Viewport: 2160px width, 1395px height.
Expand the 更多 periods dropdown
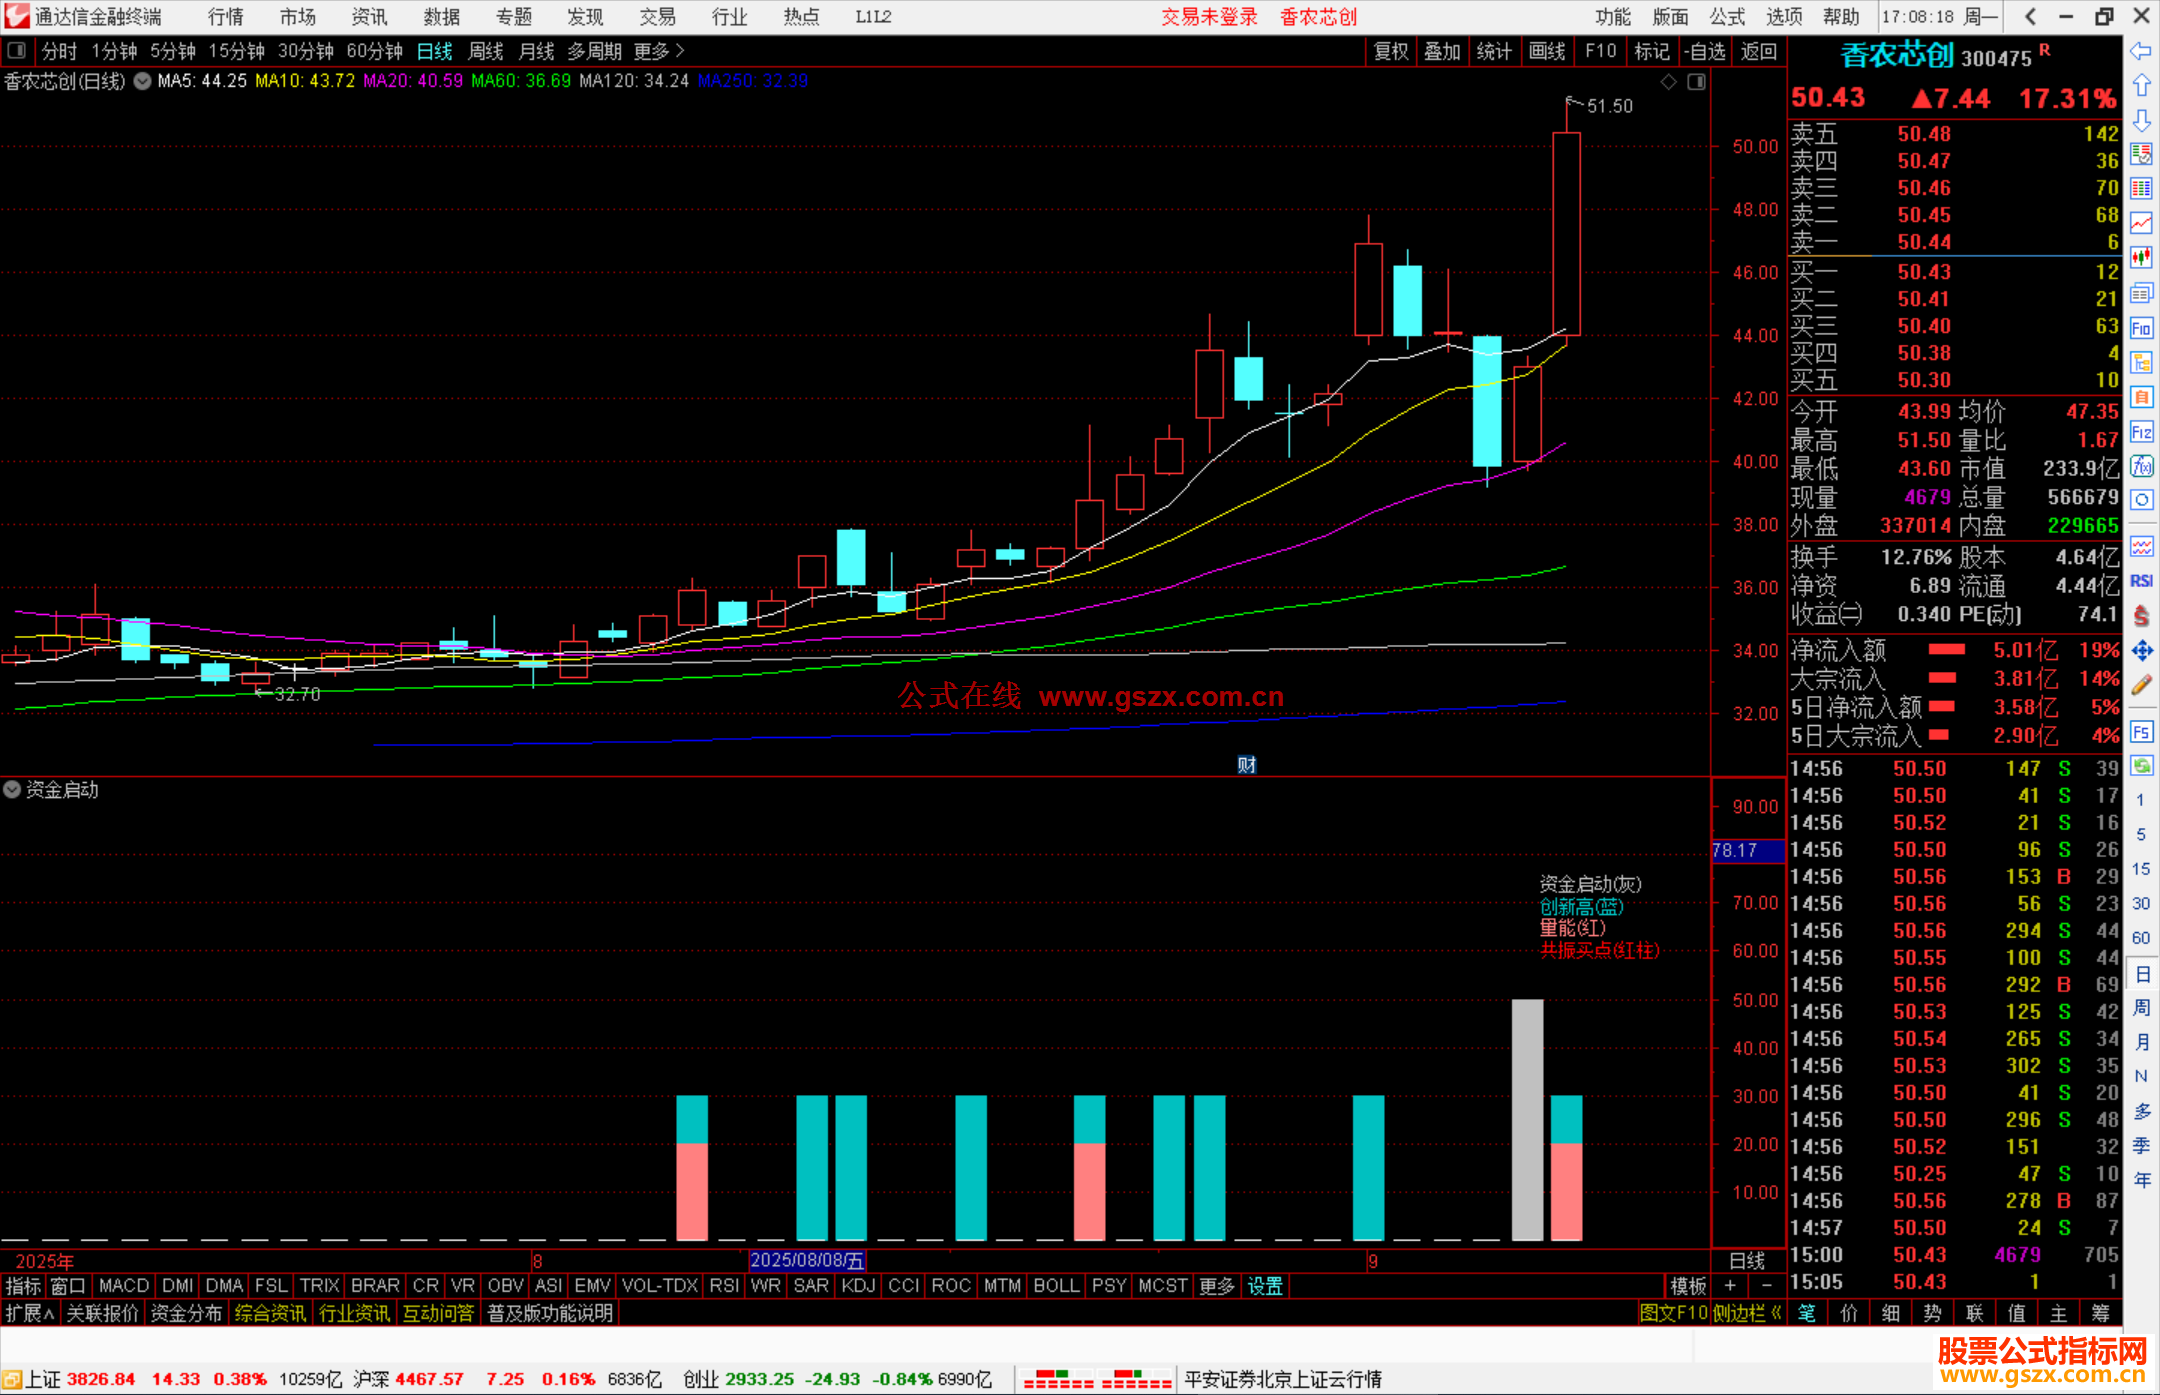[659, 51]
